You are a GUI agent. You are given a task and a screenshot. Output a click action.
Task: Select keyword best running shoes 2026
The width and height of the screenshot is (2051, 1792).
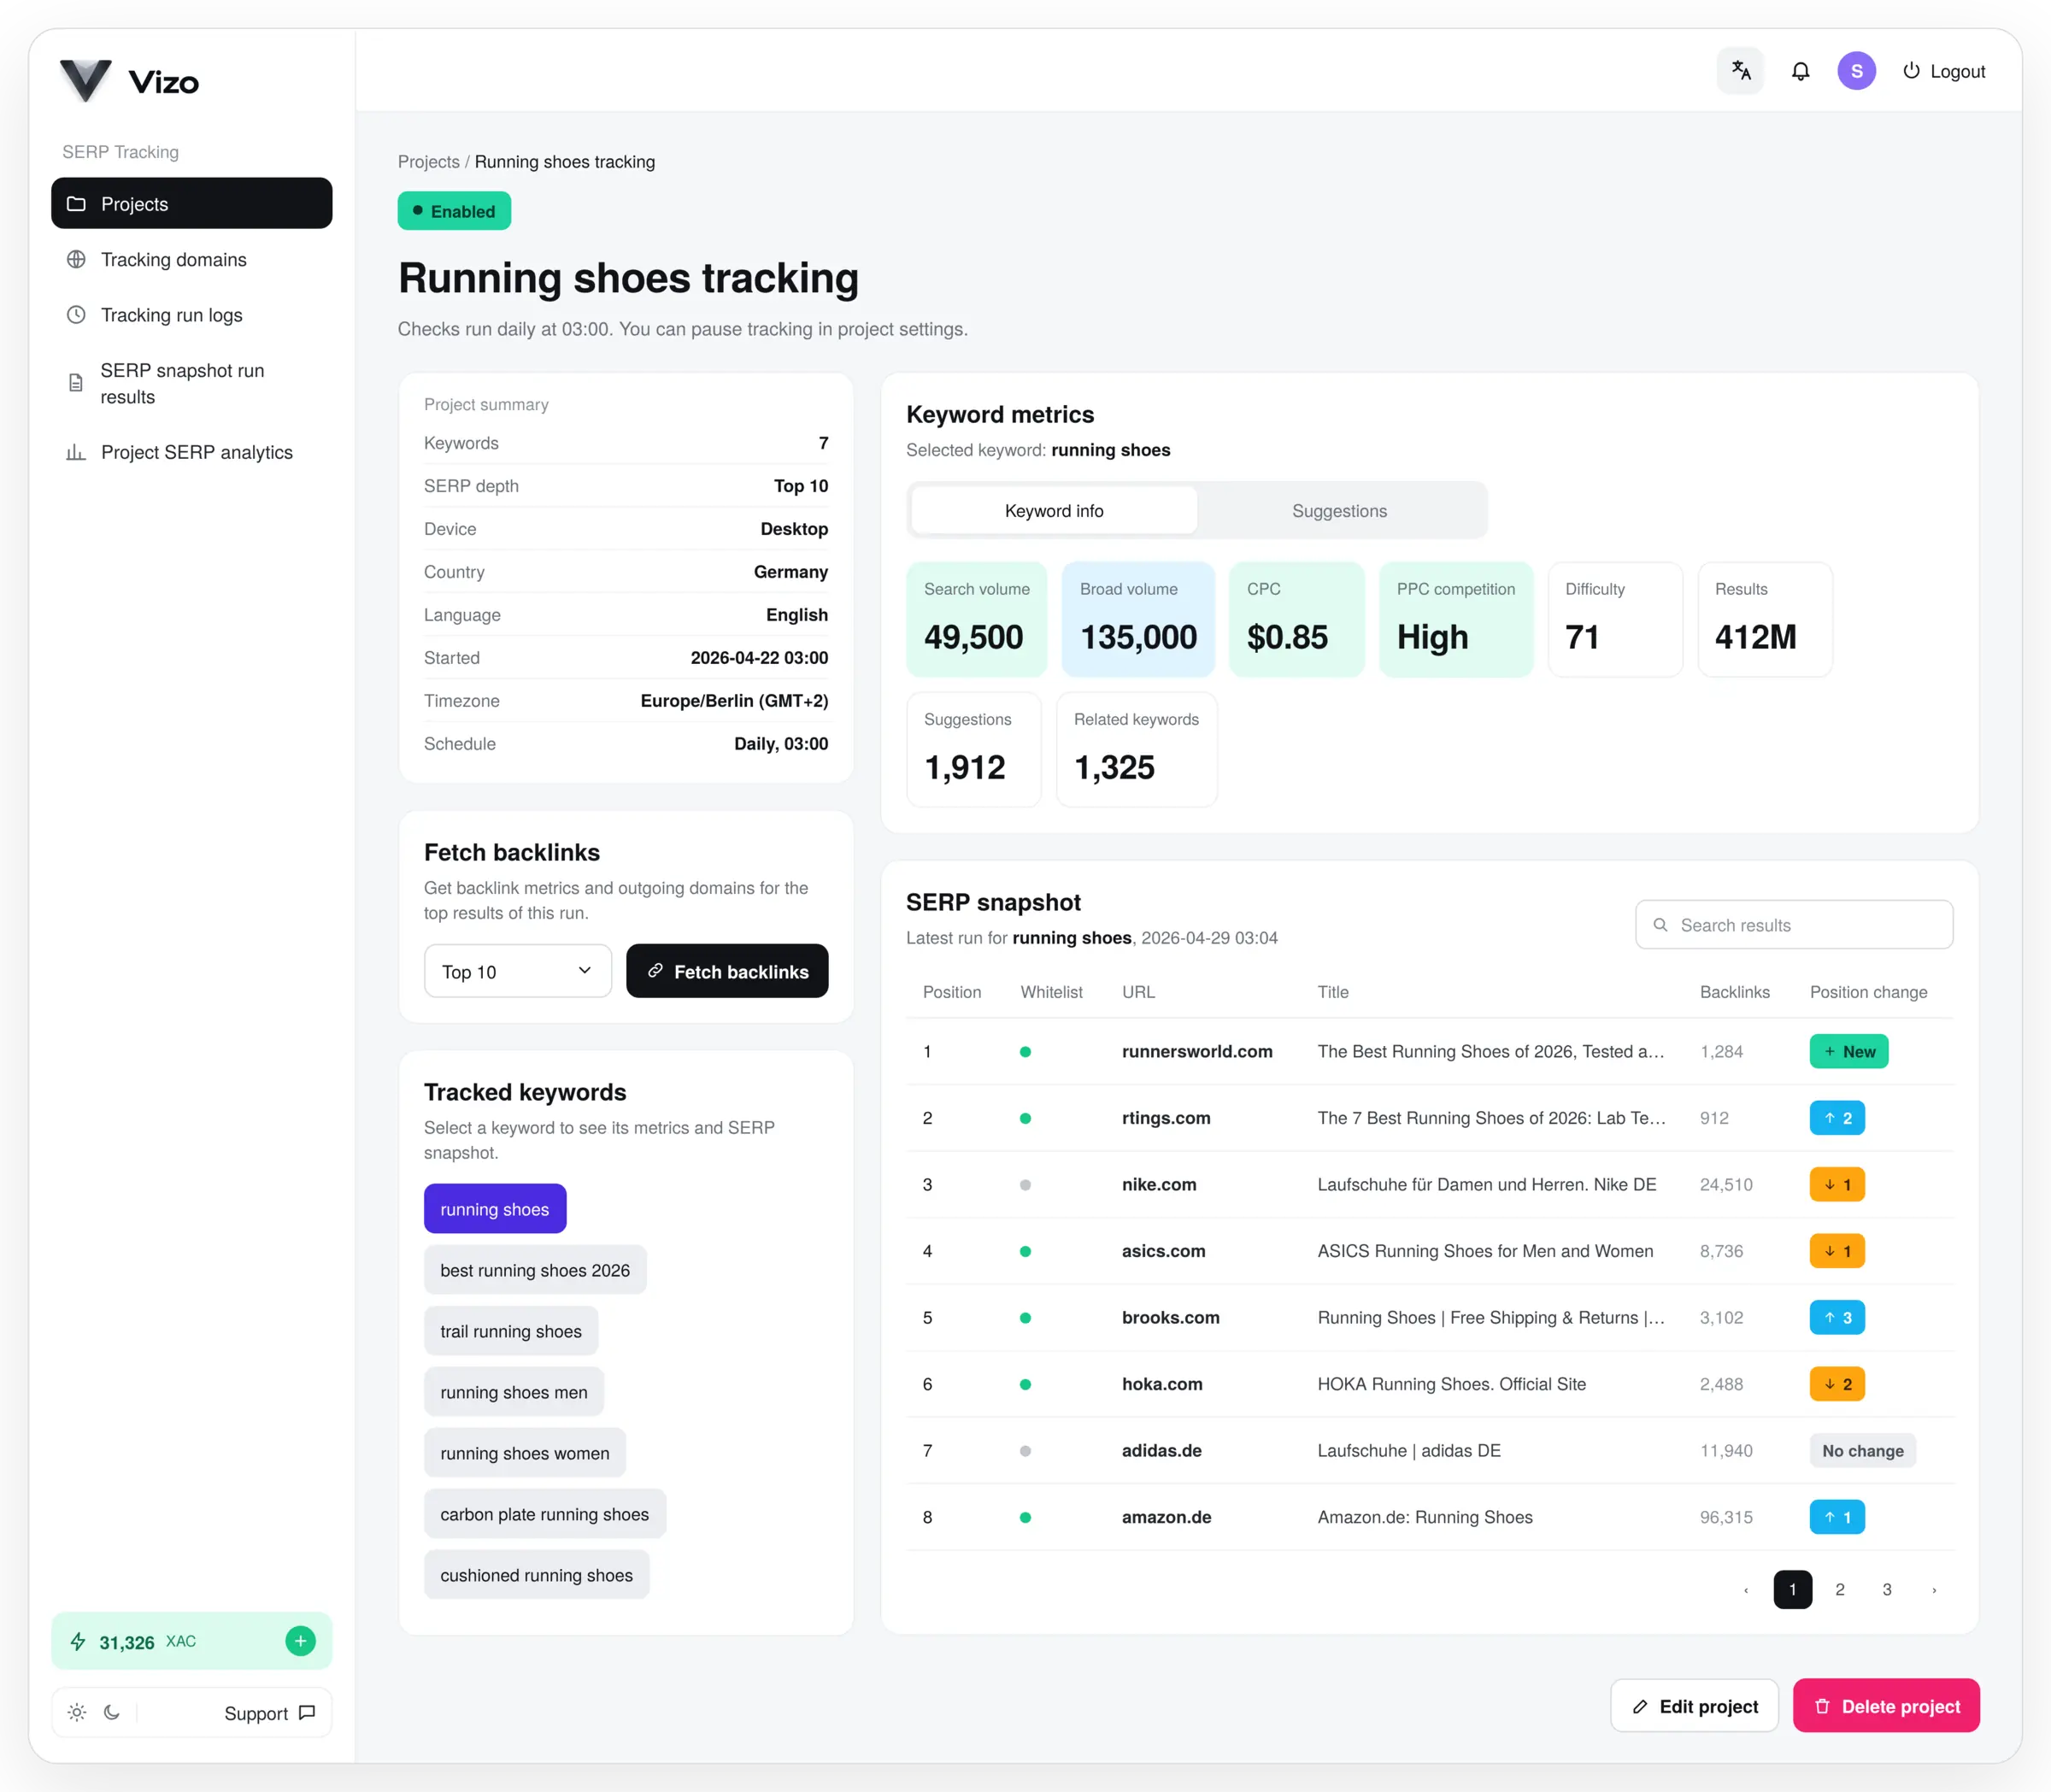pos(535,1271)
